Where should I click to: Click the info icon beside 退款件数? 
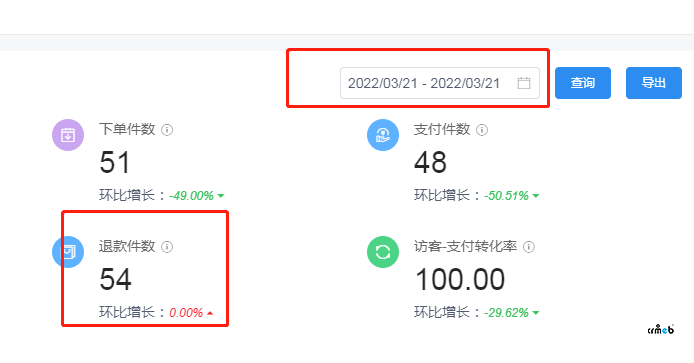(x=167, y=247)
